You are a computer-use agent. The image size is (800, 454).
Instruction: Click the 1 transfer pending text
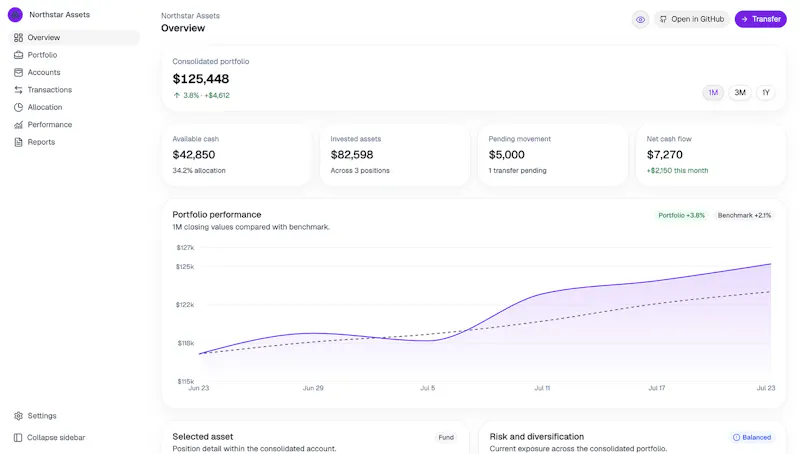(517, 170)
